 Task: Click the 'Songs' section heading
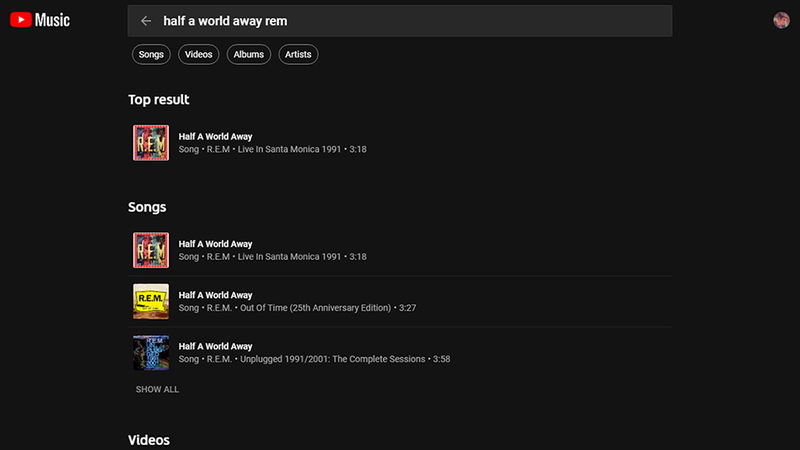click(147, 207)
